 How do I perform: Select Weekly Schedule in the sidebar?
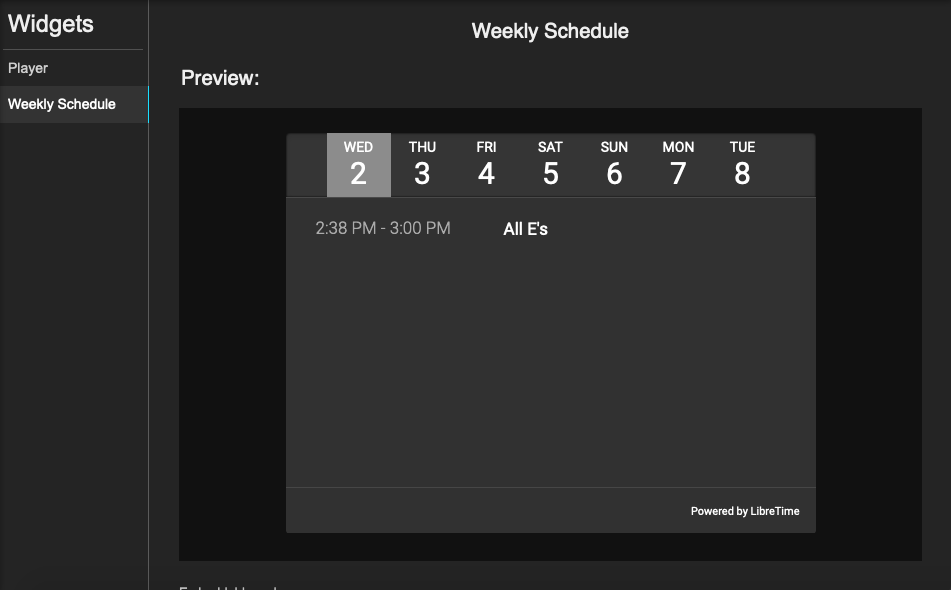pos(62,104)
